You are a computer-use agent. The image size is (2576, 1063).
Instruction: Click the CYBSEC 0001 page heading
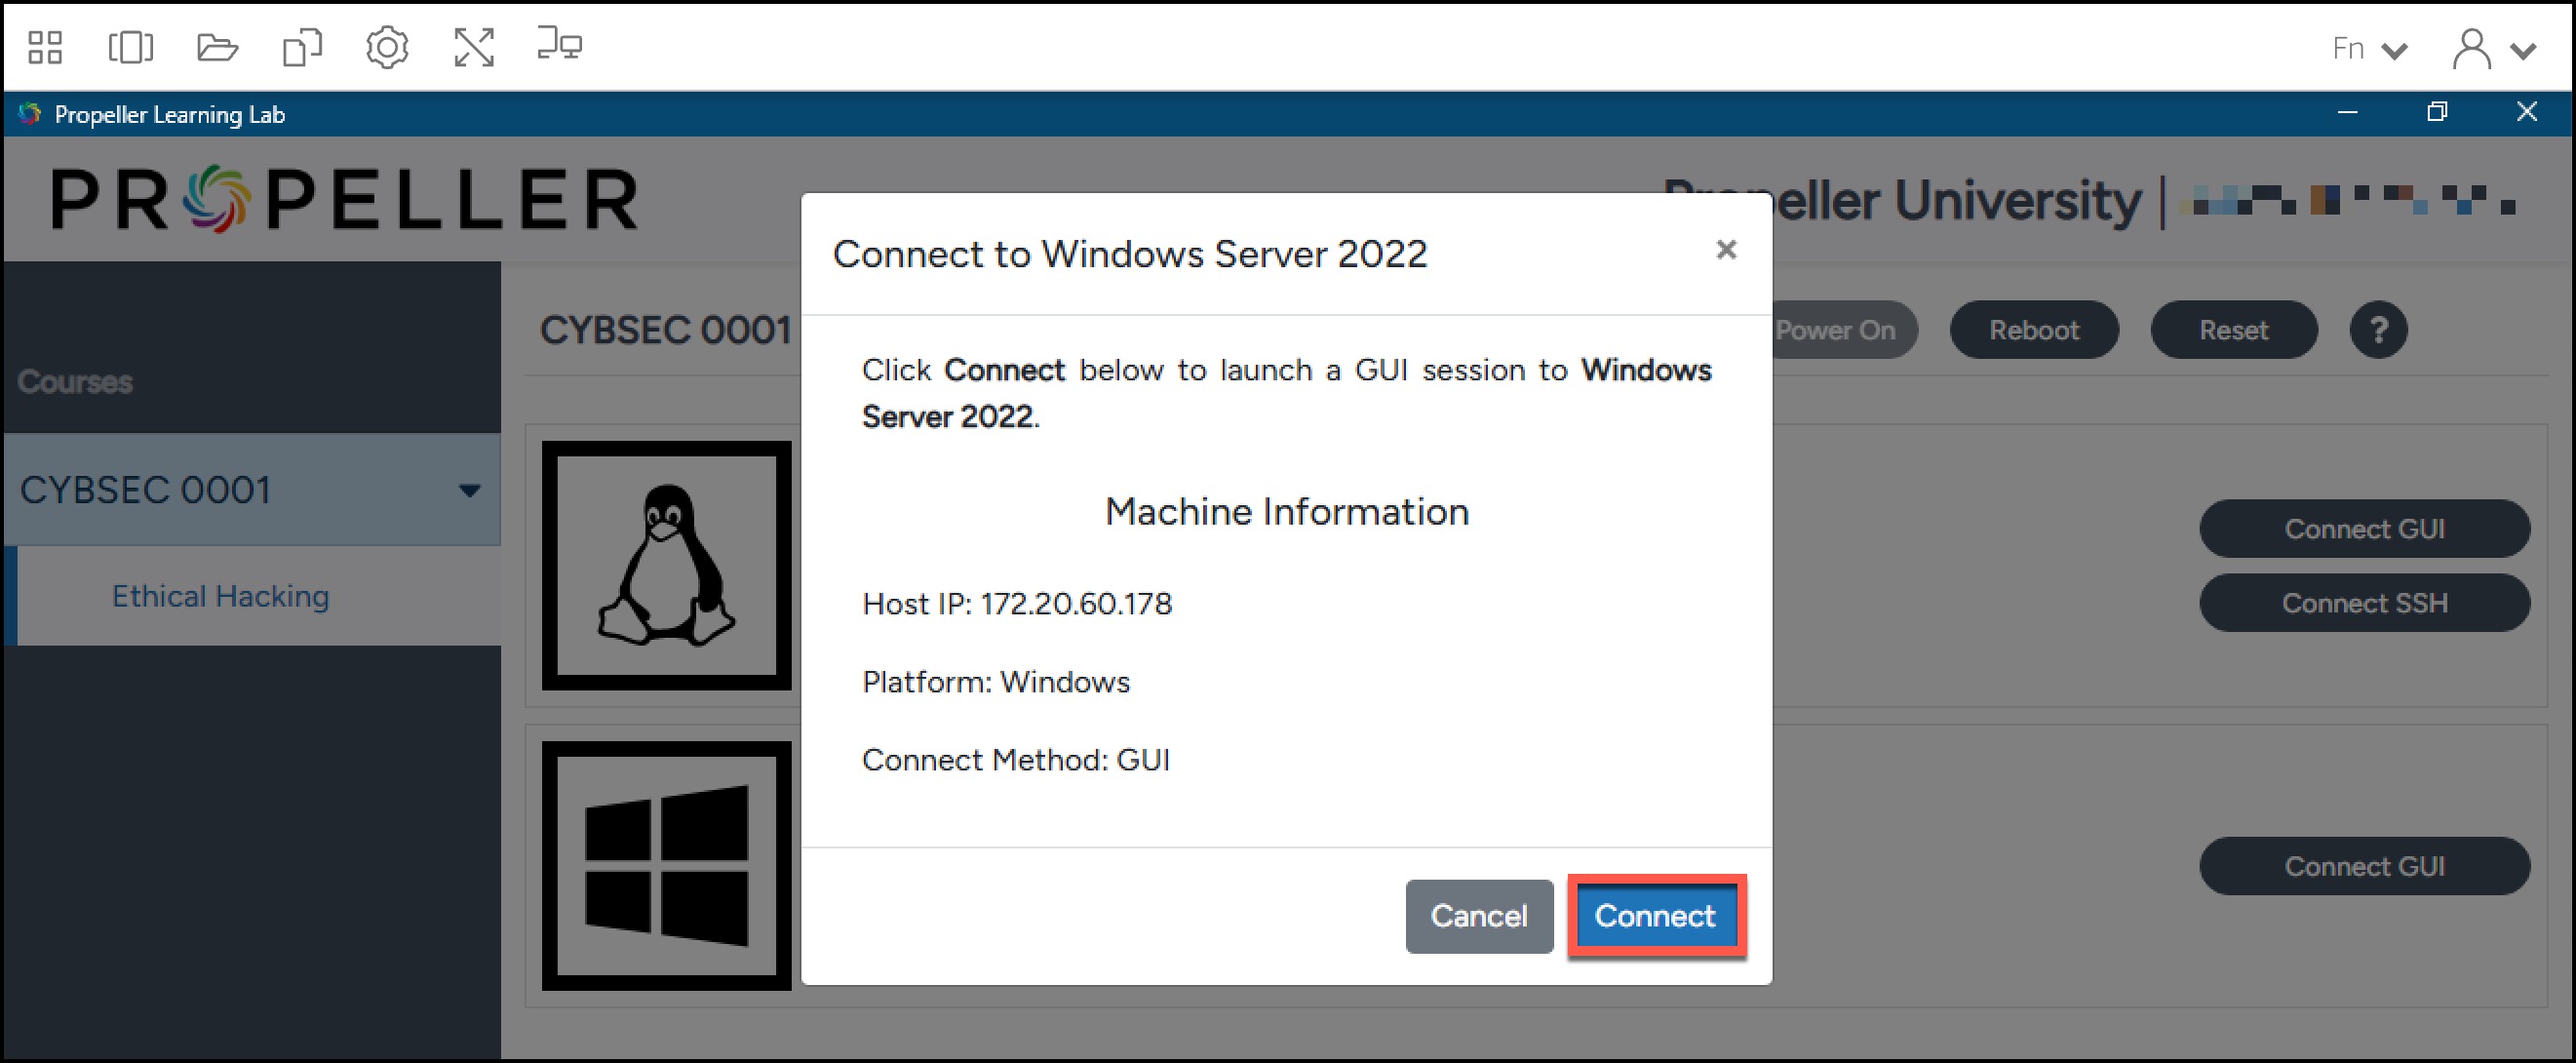tap(666, 330)
